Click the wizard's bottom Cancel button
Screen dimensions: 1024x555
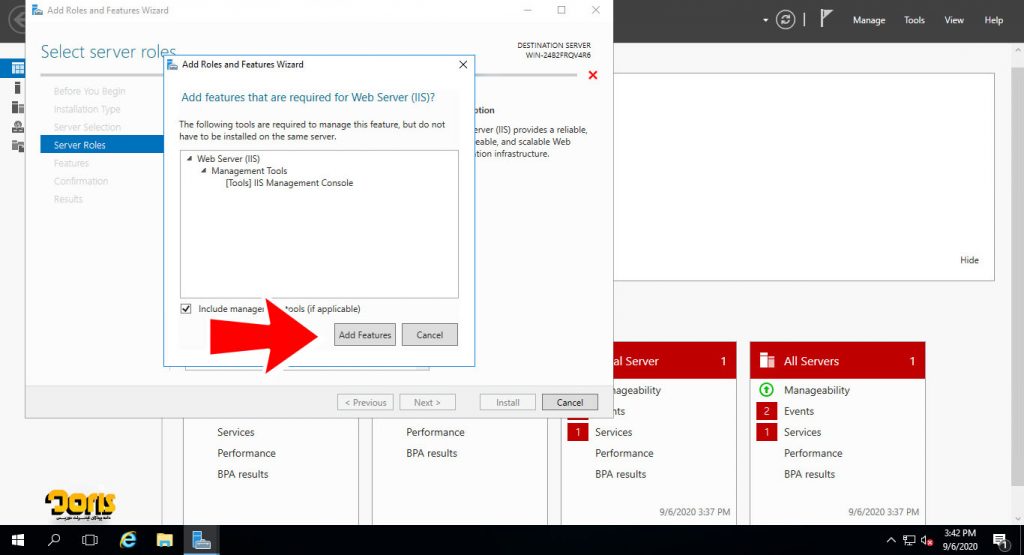[x=569, y=402]
